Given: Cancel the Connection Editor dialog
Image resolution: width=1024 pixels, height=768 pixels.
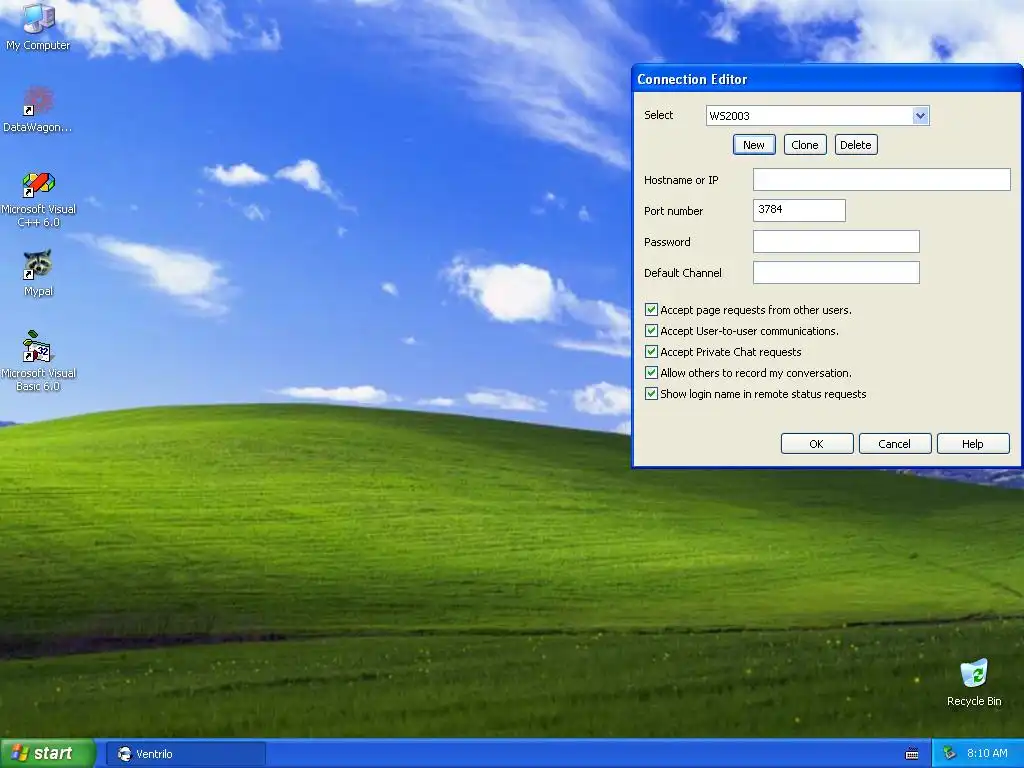Looking at the screenshot, I should coord(895,443).
